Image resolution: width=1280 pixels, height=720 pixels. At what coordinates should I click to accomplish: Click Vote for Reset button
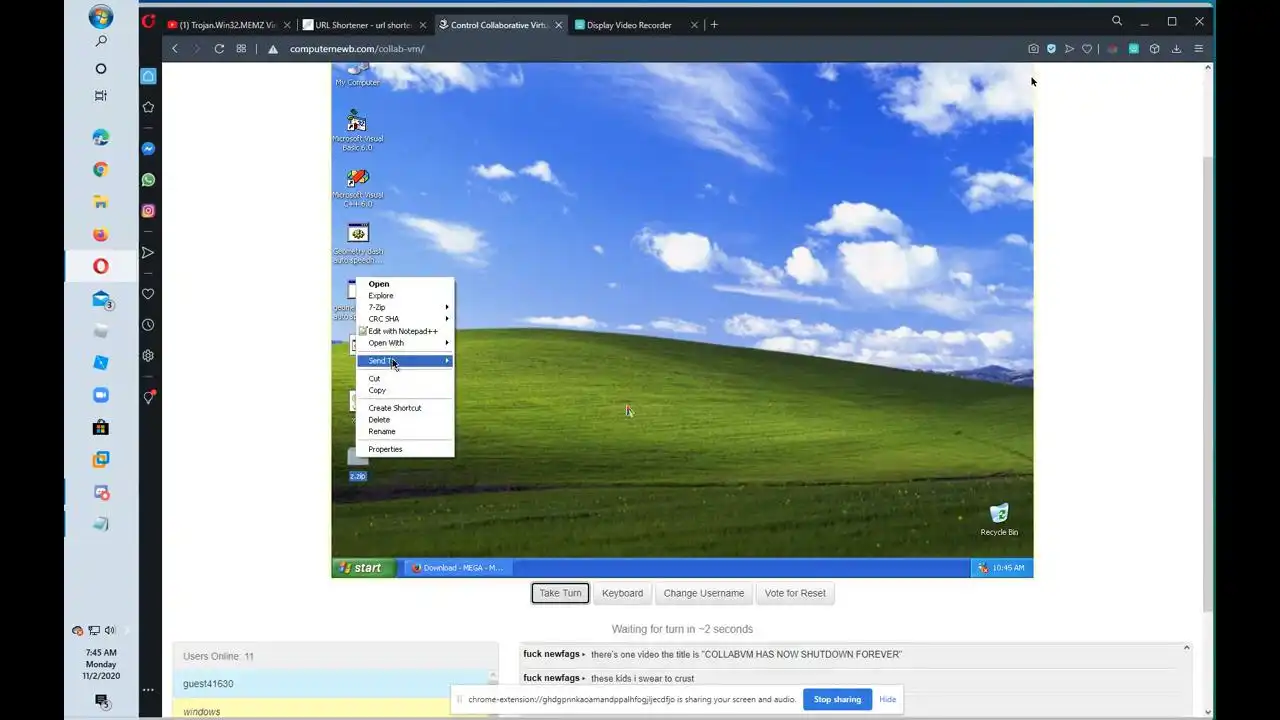795,593
